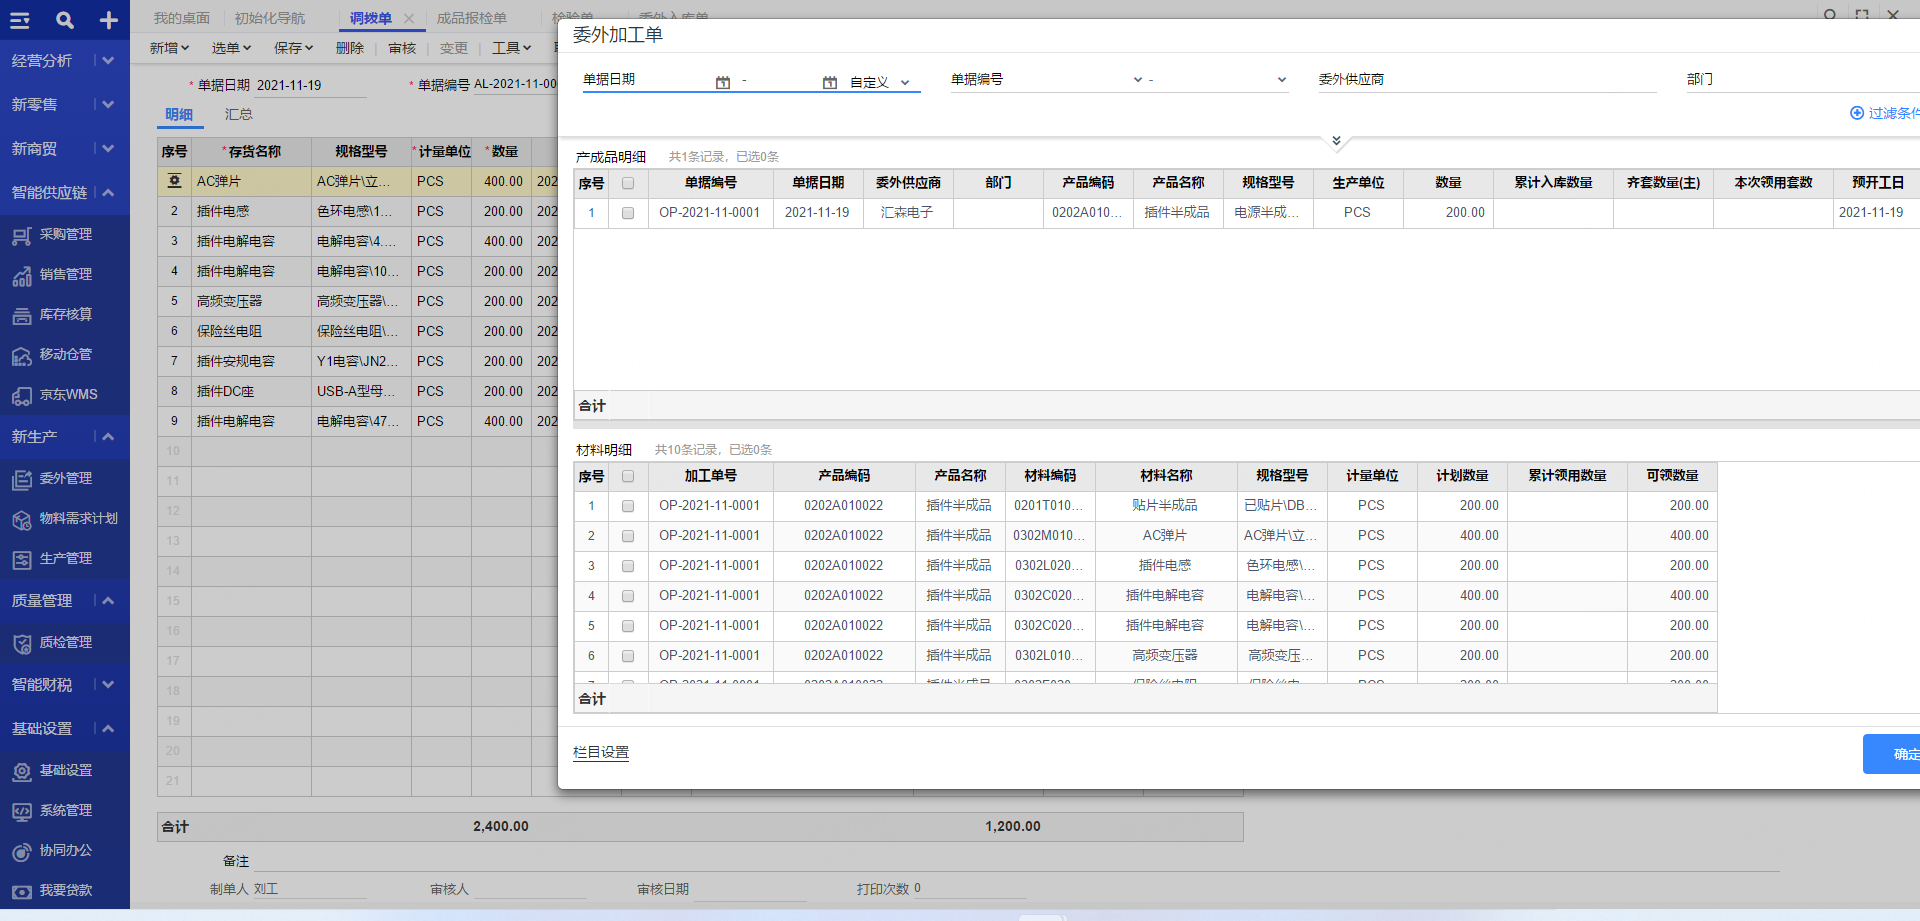This screenshot has height=921, width=1920.
Task: Open 库存核算 in the sidebar
Action: coord(65,314)
